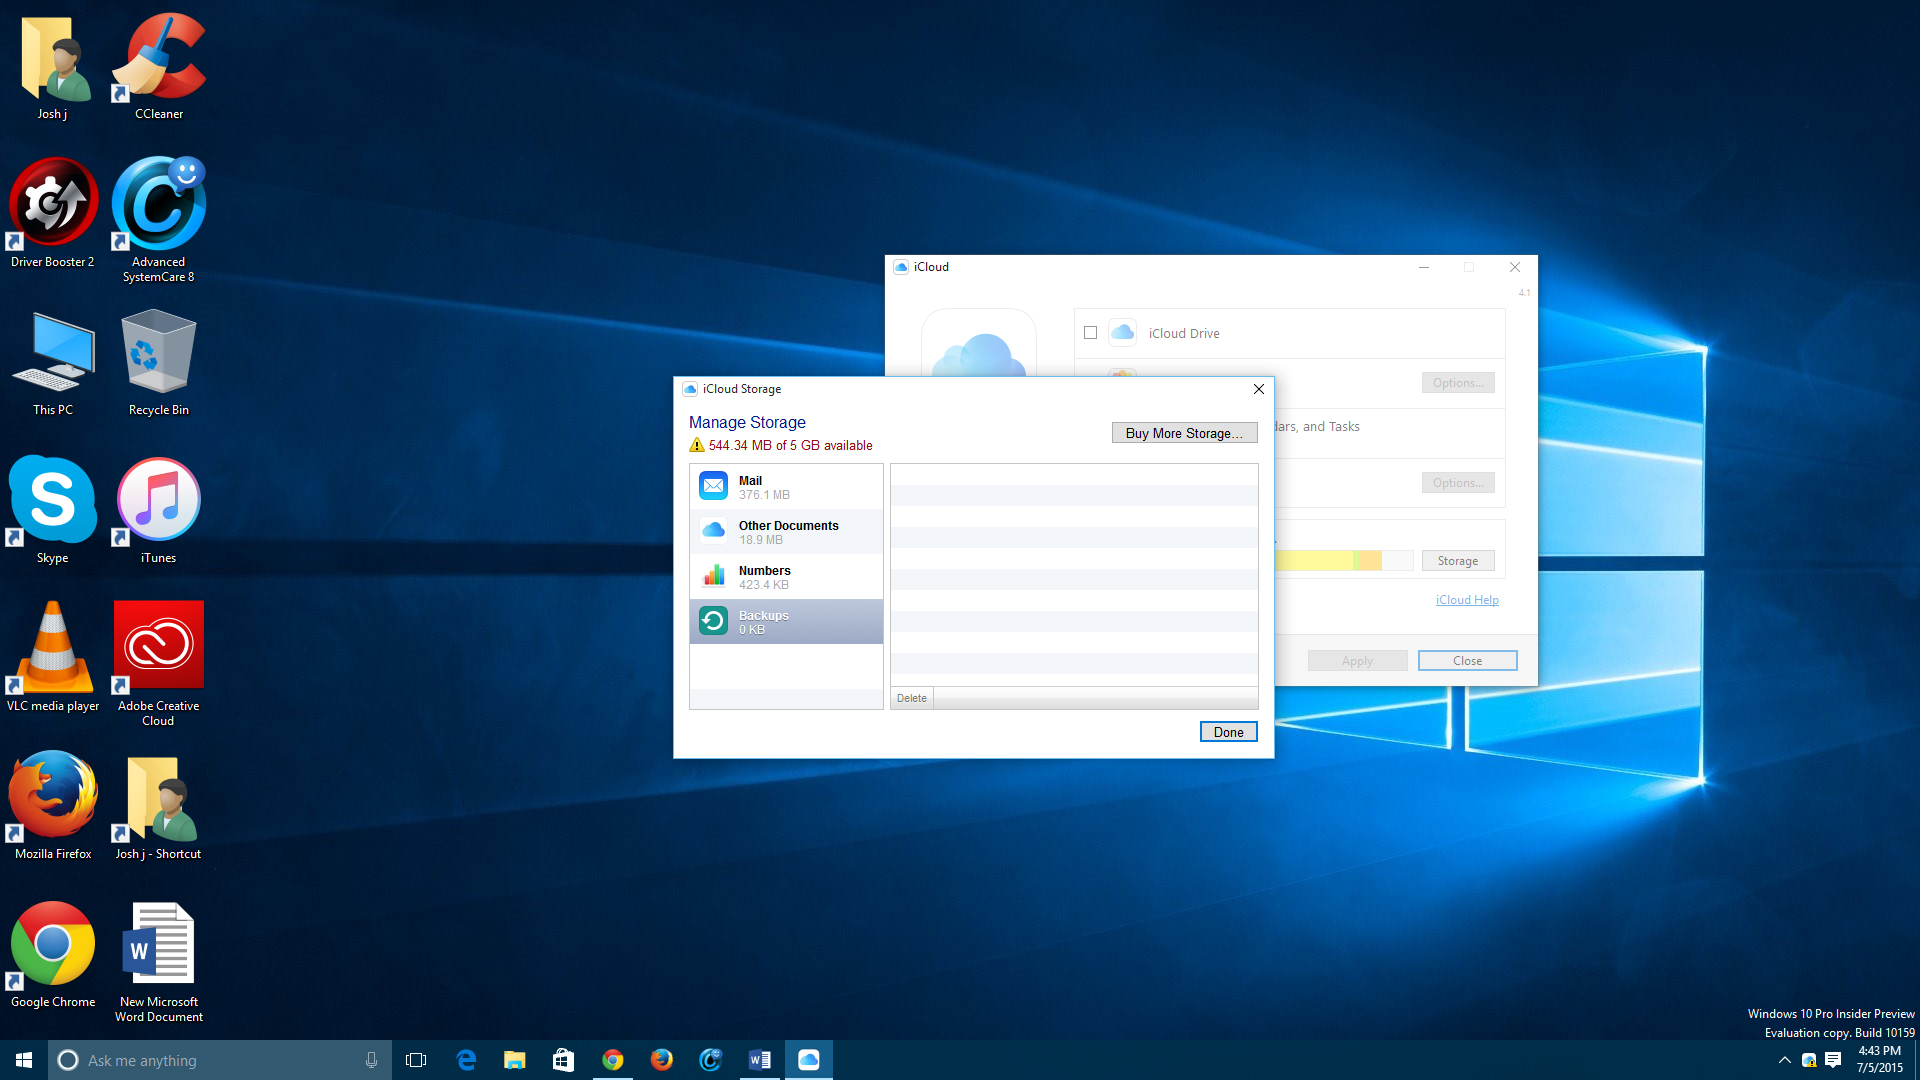
Task: Select Adobe Creative Cloud shortcut
Action: (159, 664)
